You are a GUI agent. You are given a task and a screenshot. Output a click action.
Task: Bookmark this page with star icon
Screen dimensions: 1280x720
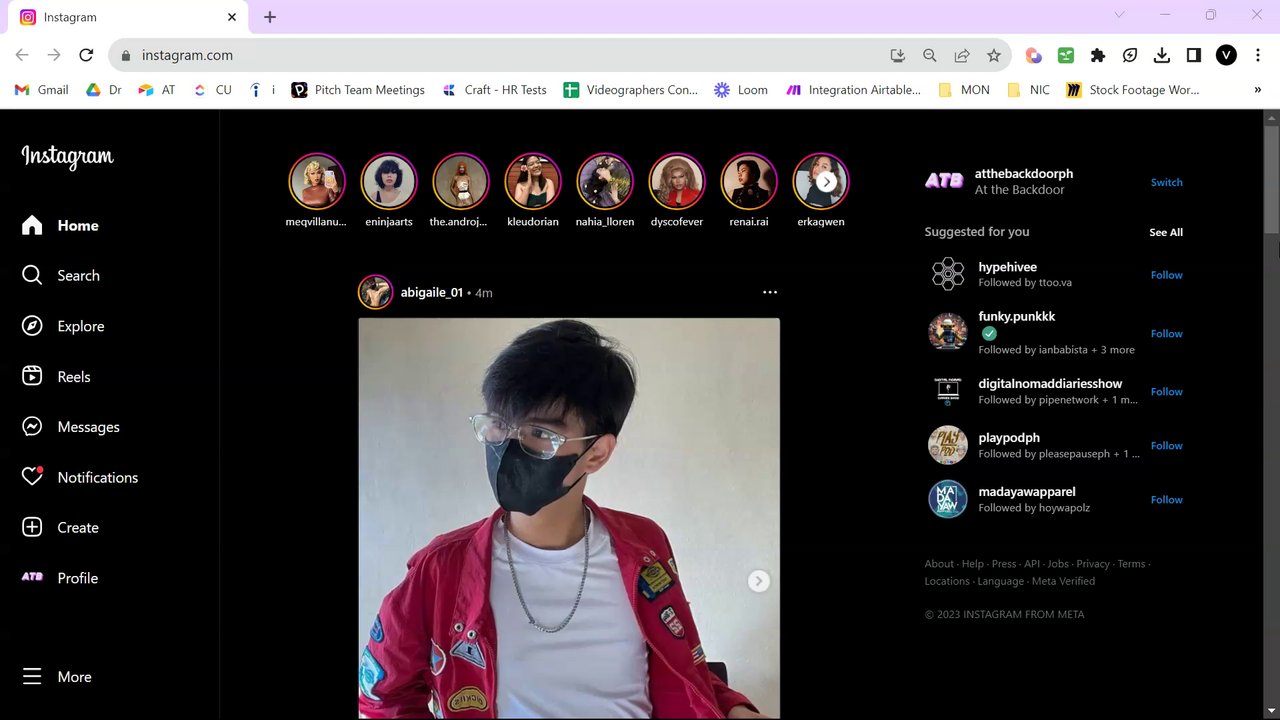click(993, 56)
